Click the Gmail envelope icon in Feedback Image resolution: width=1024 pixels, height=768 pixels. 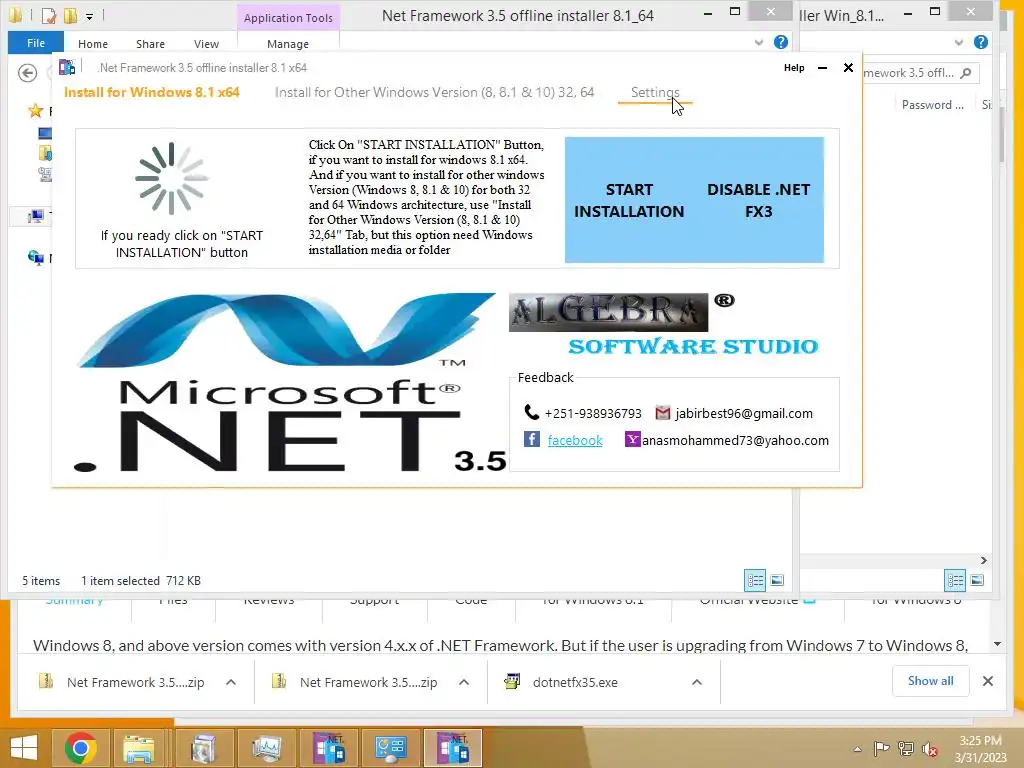(x=662, y=413)
